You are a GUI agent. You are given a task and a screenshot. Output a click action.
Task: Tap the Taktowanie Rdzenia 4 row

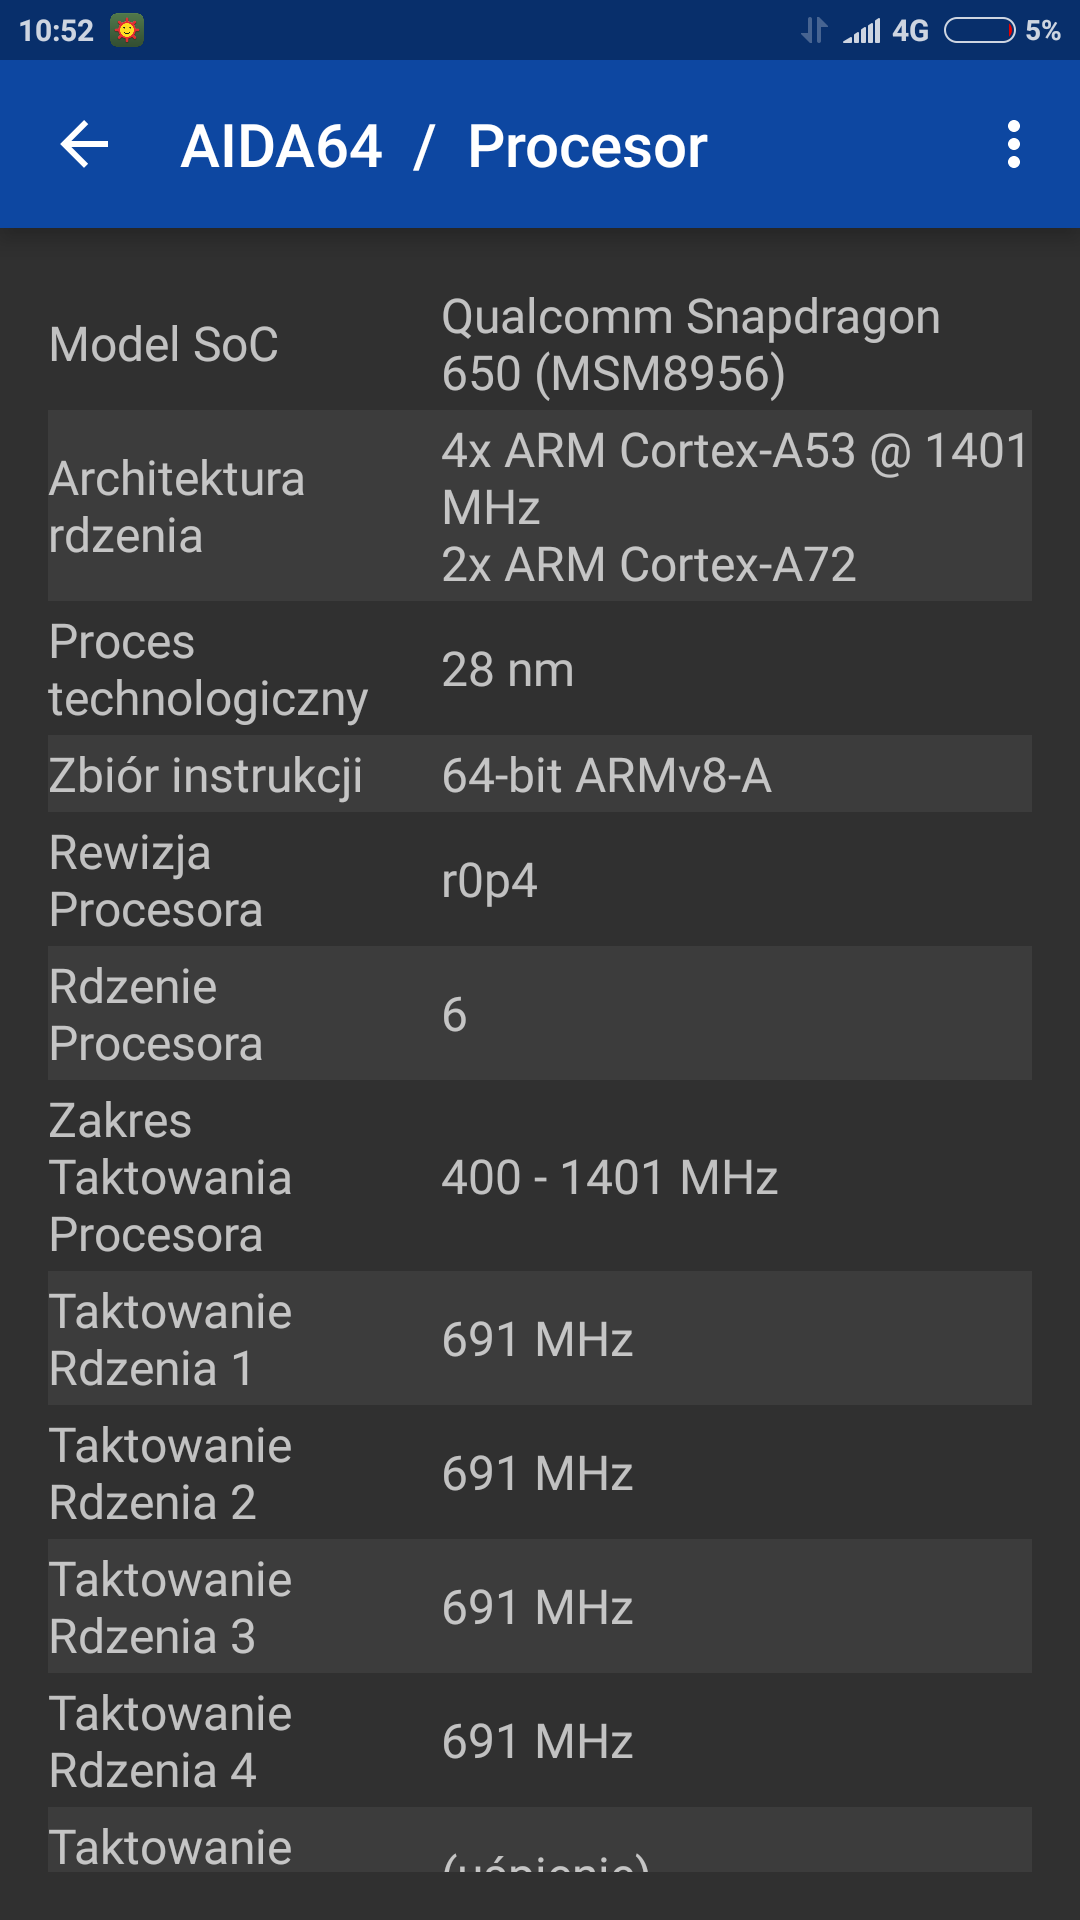540,1741
